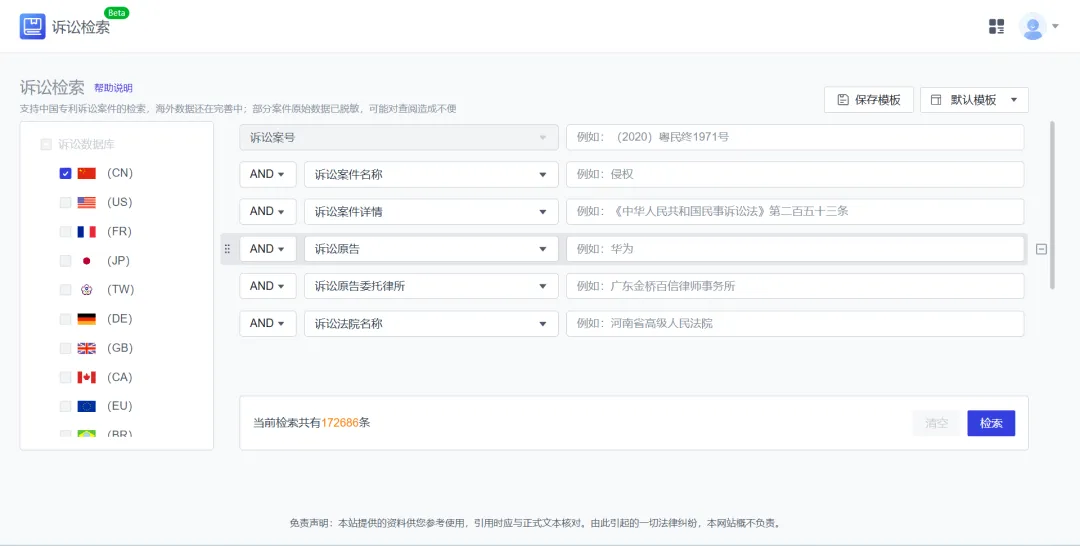Check the (JP) database checkbox
The width and height of the screenshot is (1080, 546).
(x=65, y=261)
